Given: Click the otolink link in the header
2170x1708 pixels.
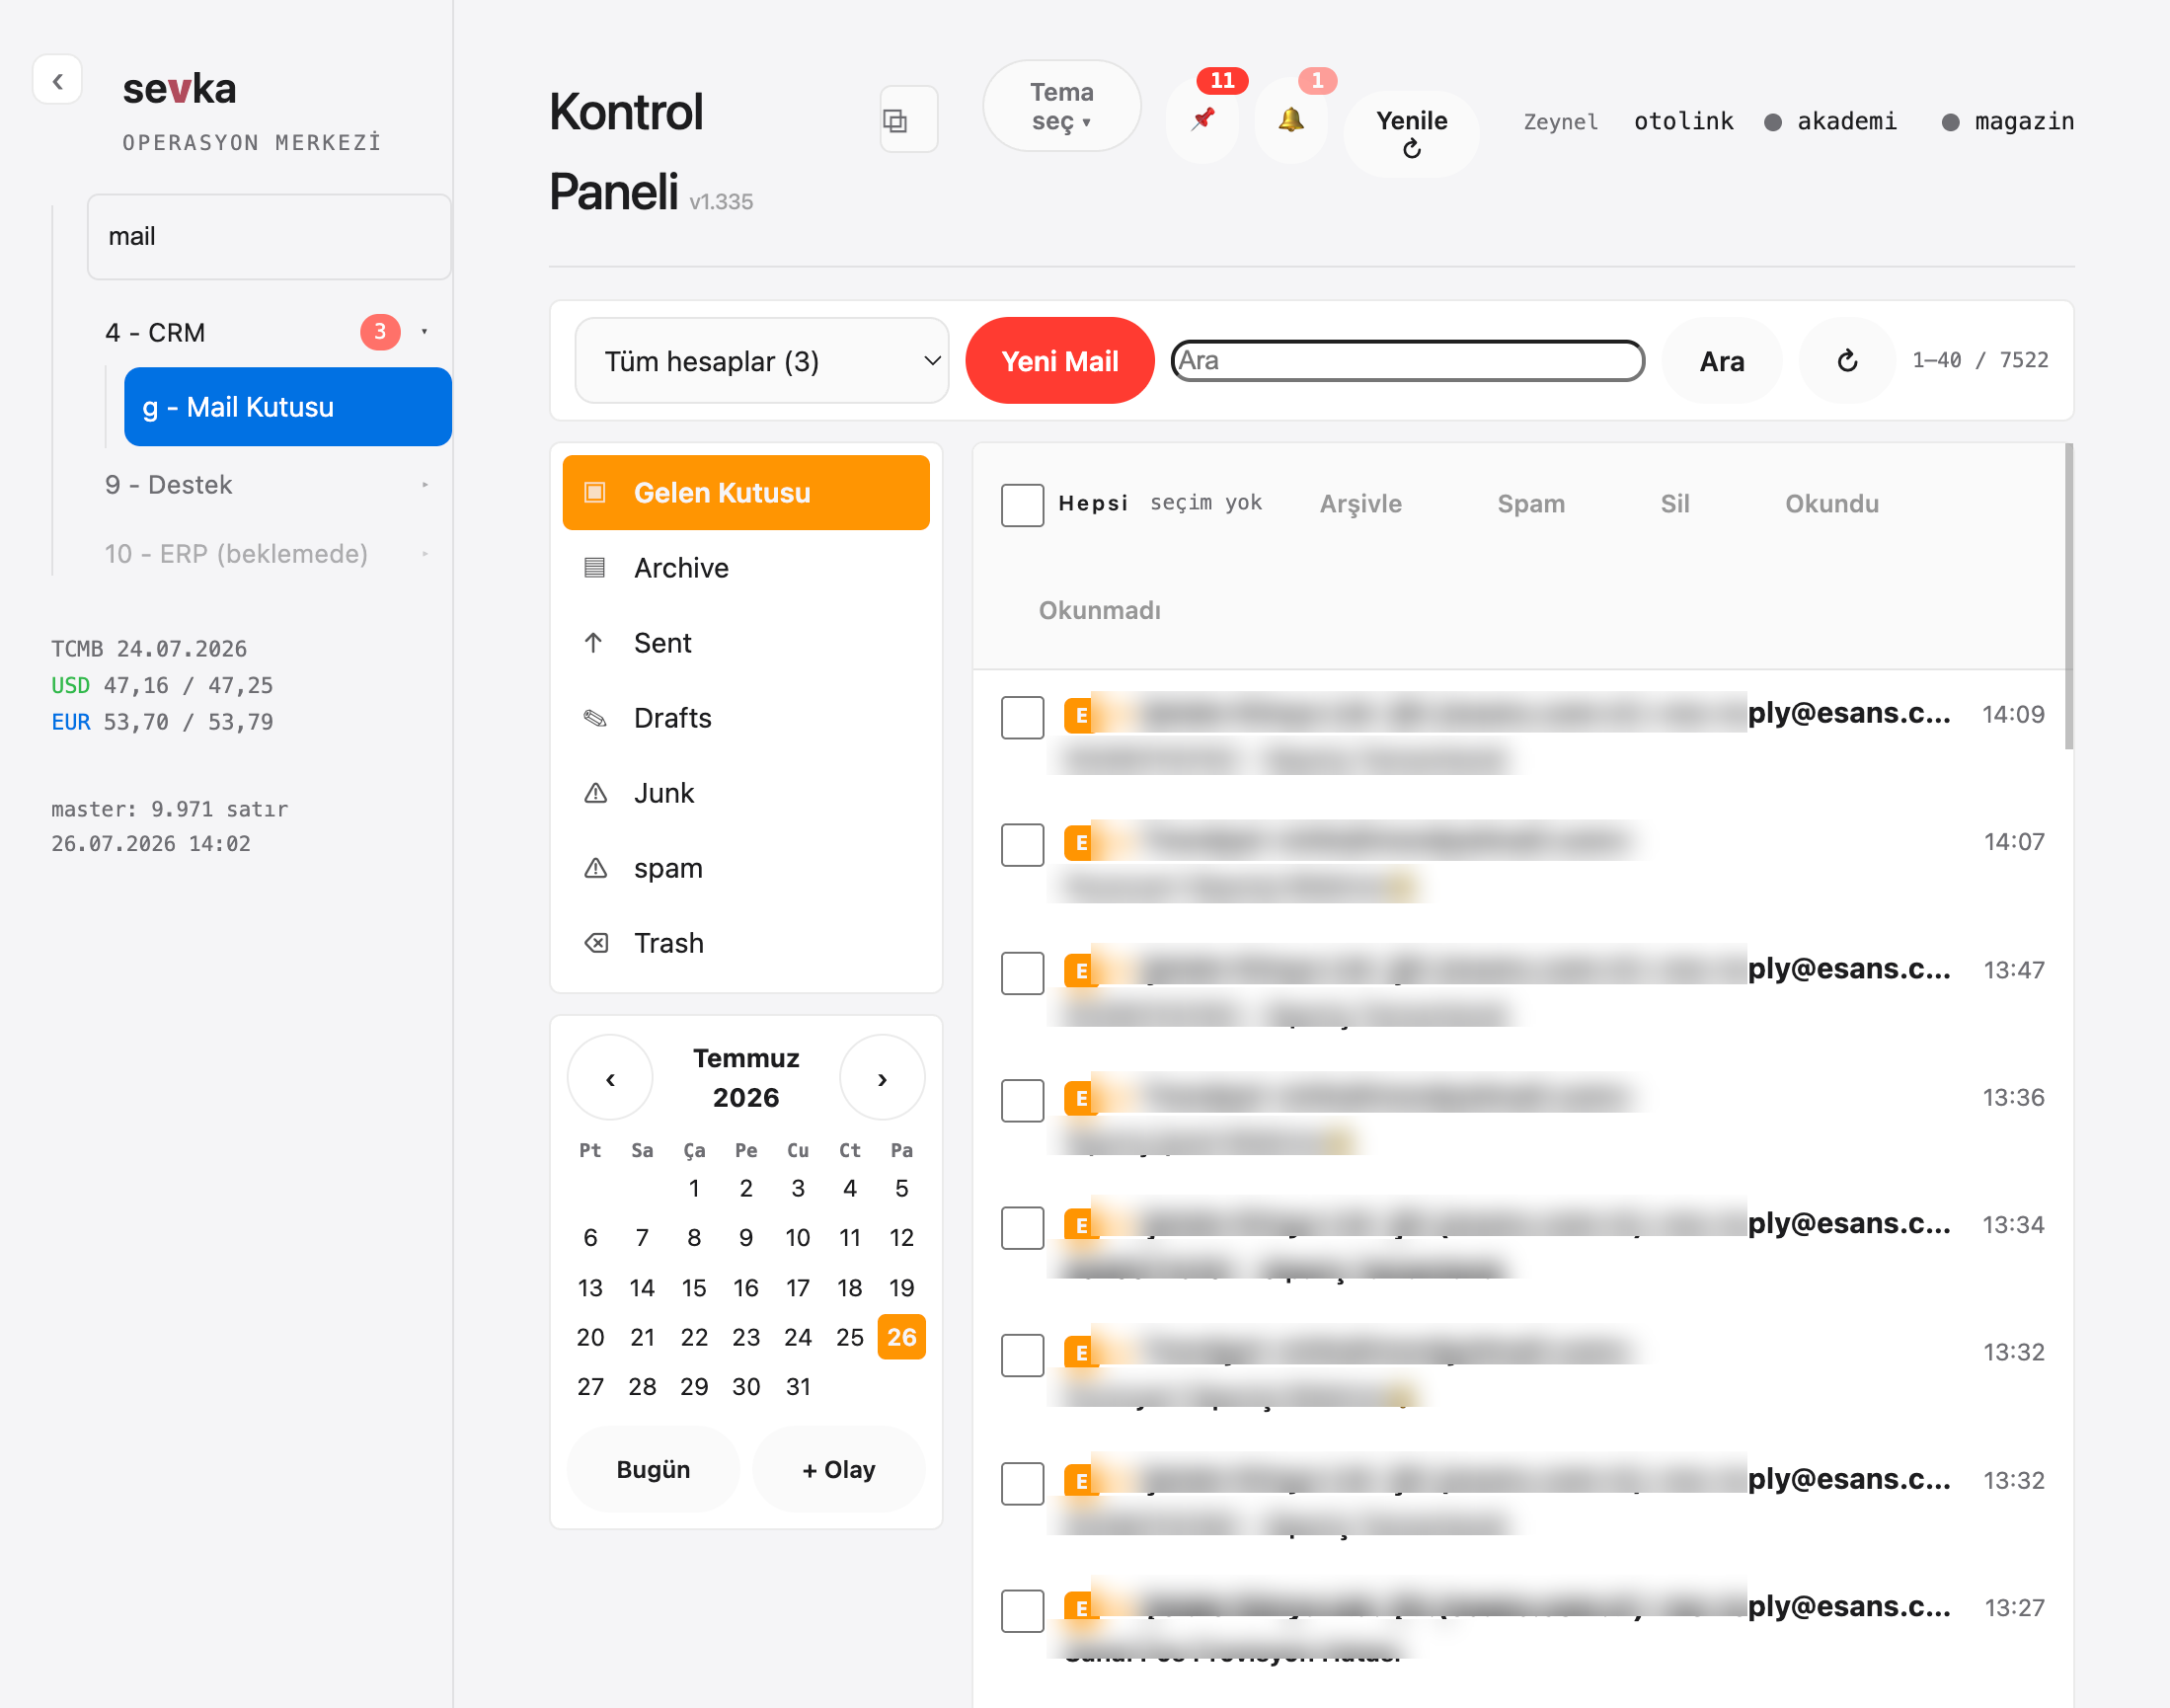Looking at the screenshot, I should [1683, 121].
